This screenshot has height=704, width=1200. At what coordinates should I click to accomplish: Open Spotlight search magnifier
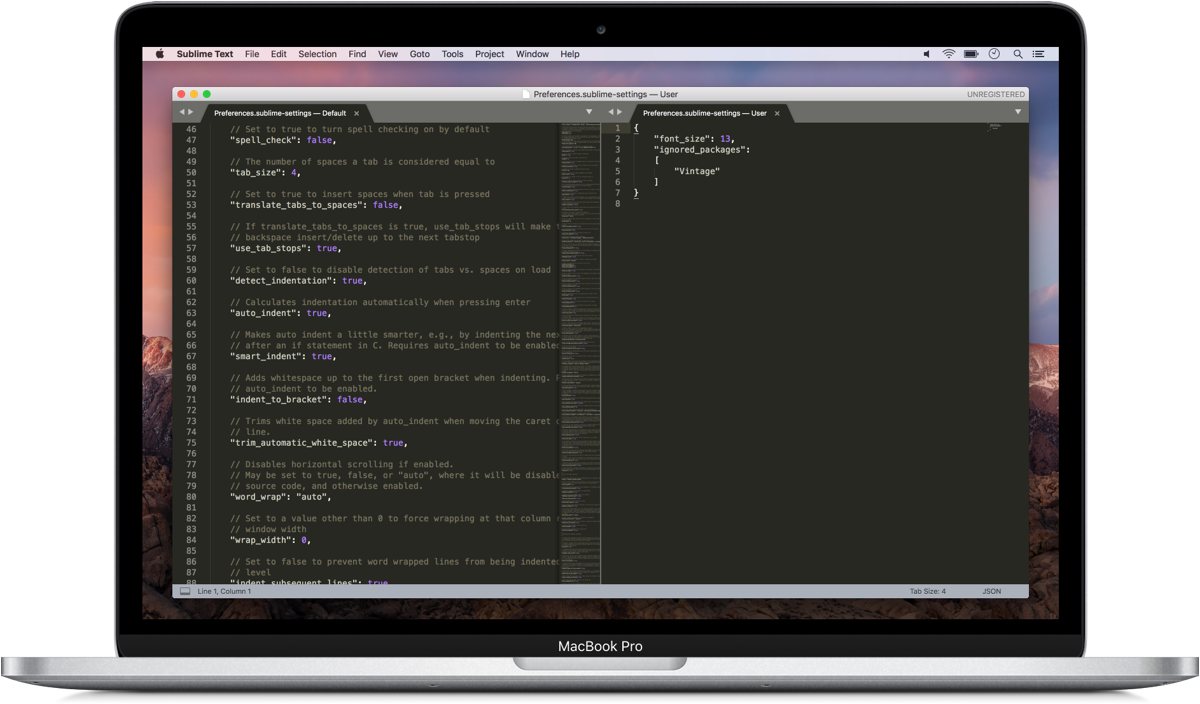pos(1018,54)
